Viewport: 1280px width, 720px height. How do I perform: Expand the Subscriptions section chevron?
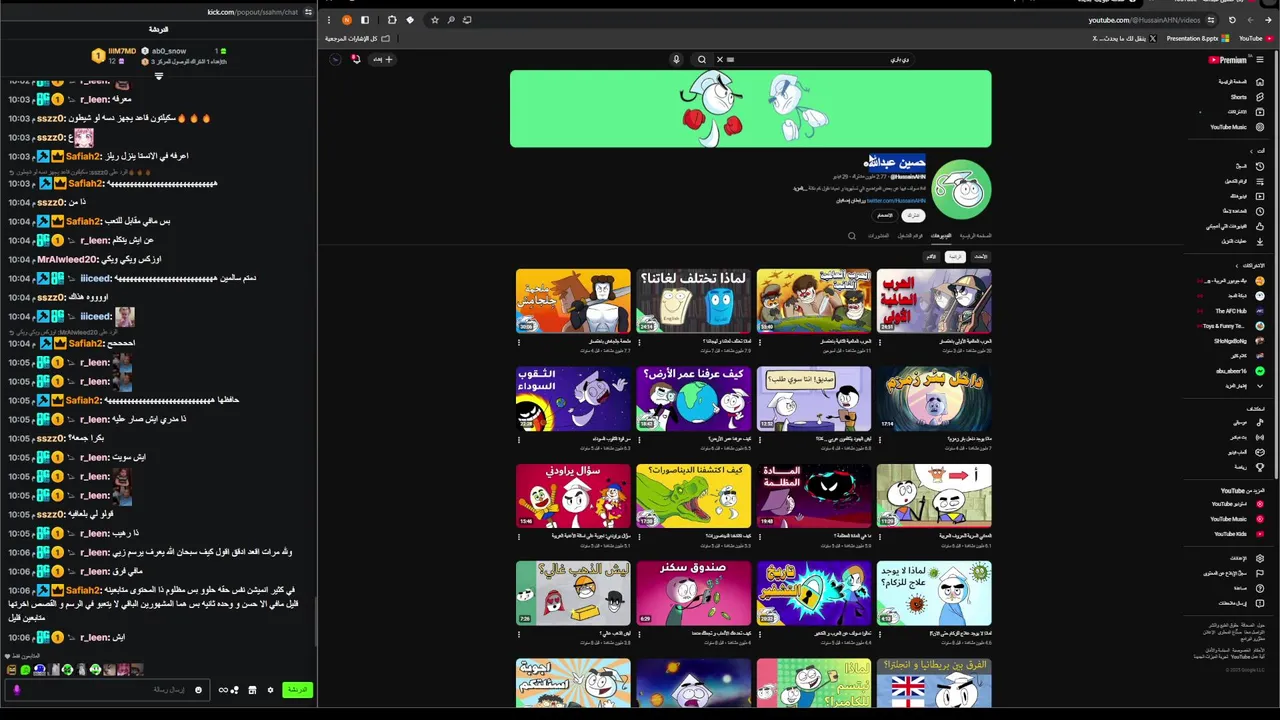coord(1236,265)
